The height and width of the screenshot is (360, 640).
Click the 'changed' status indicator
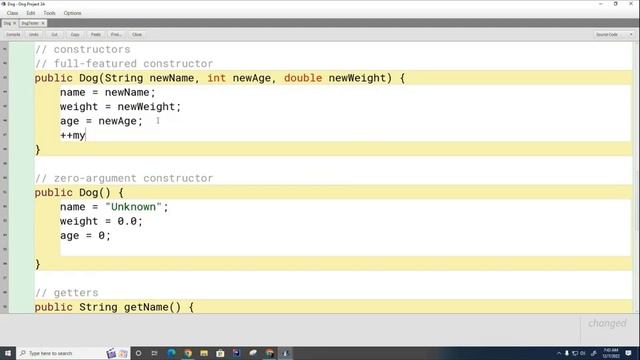(x=607, y=323)
